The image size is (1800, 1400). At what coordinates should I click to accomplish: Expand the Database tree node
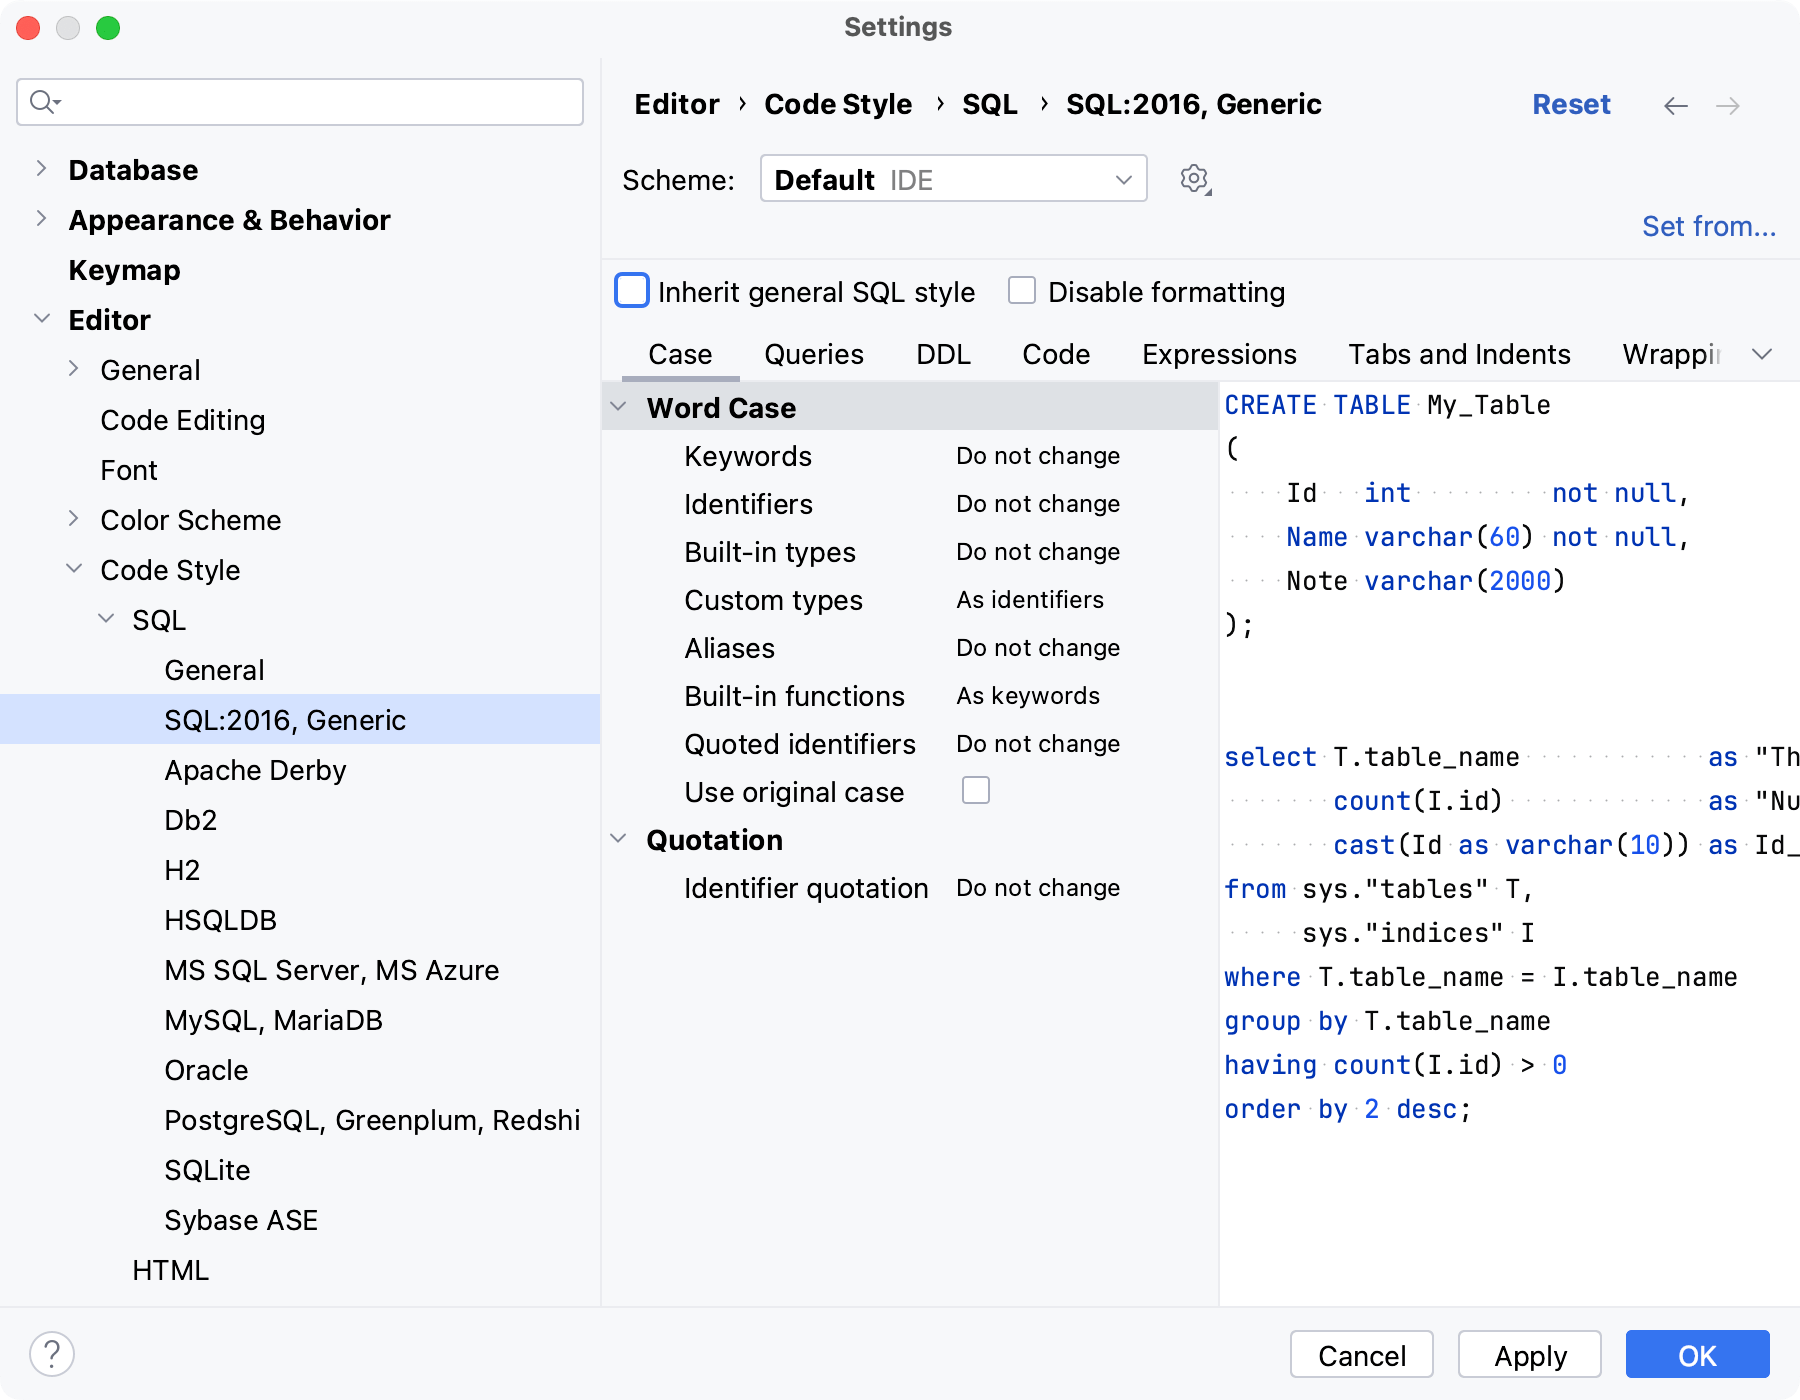(x=41, y=169)
